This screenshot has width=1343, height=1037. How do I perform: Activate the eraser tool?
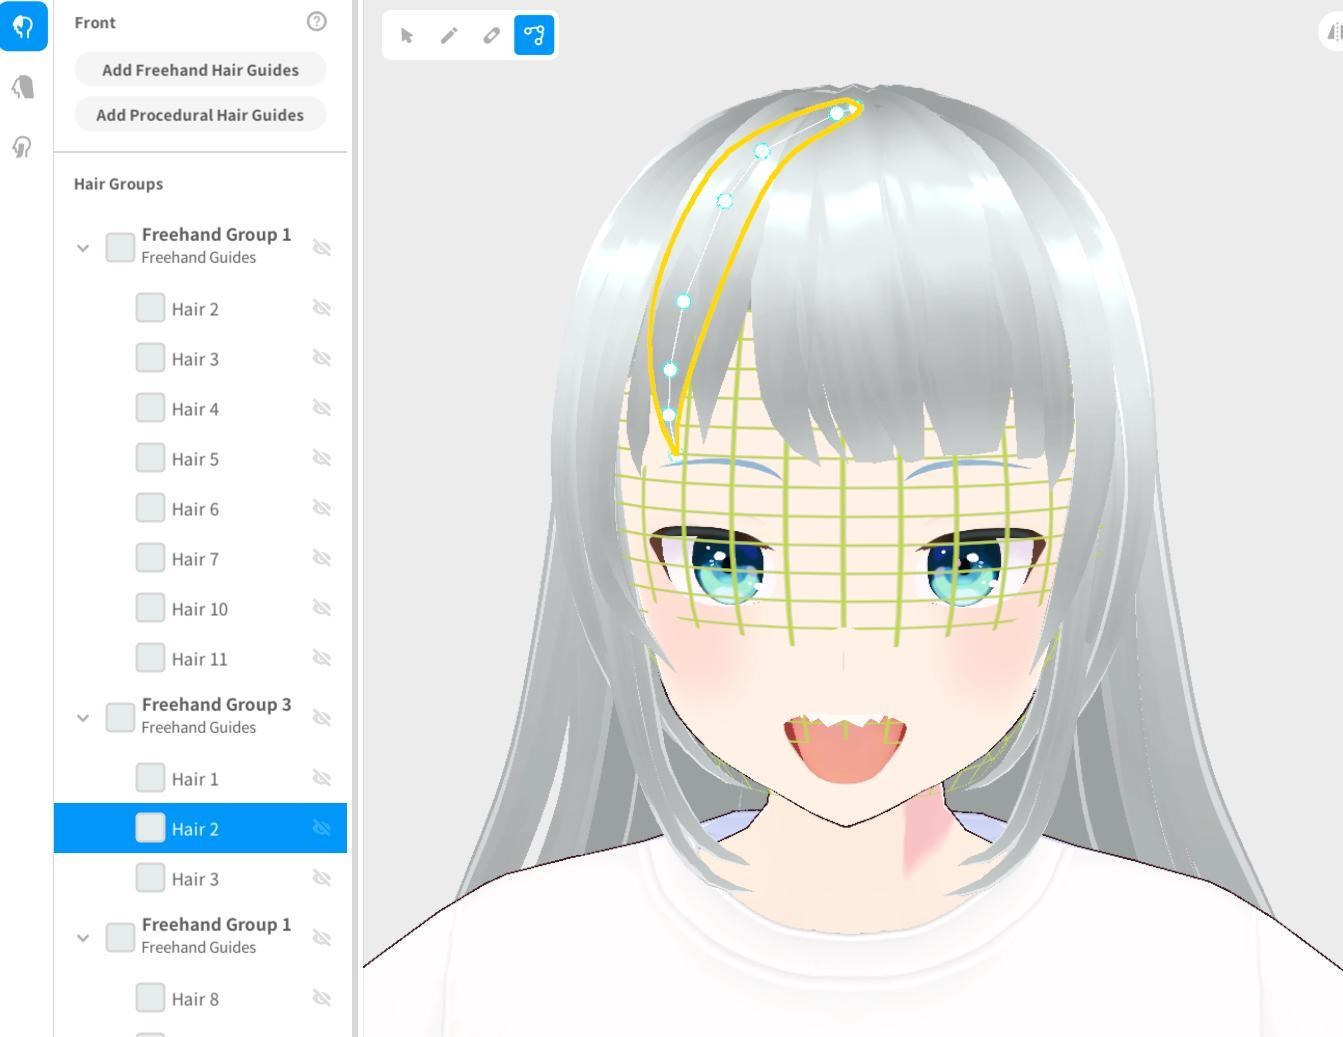[491, 35]
